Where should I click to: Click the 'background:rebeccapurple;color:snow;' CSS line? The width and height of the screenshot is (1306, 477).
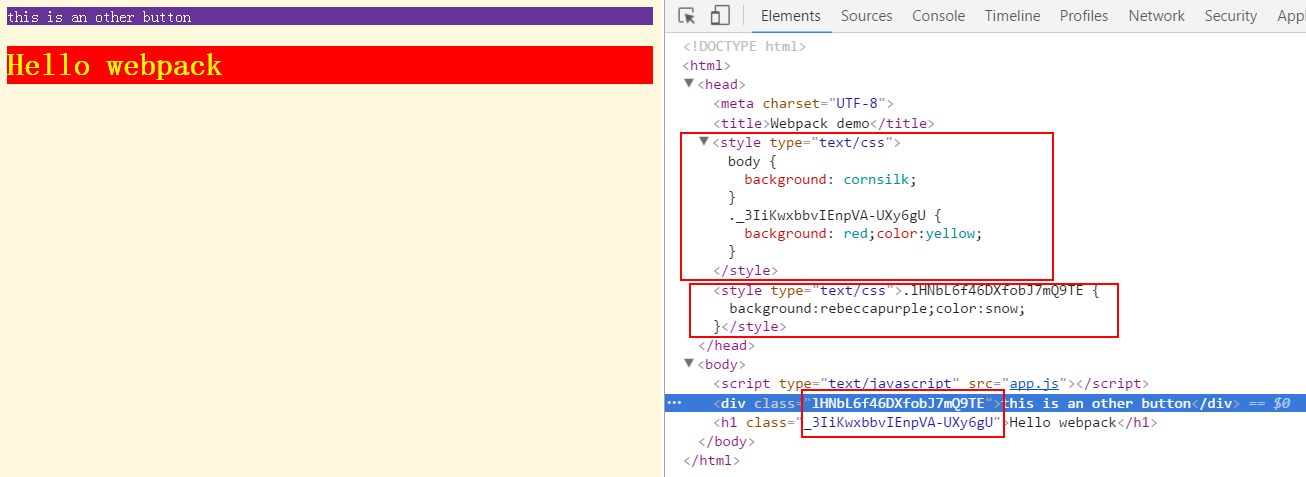pos(877,308)
